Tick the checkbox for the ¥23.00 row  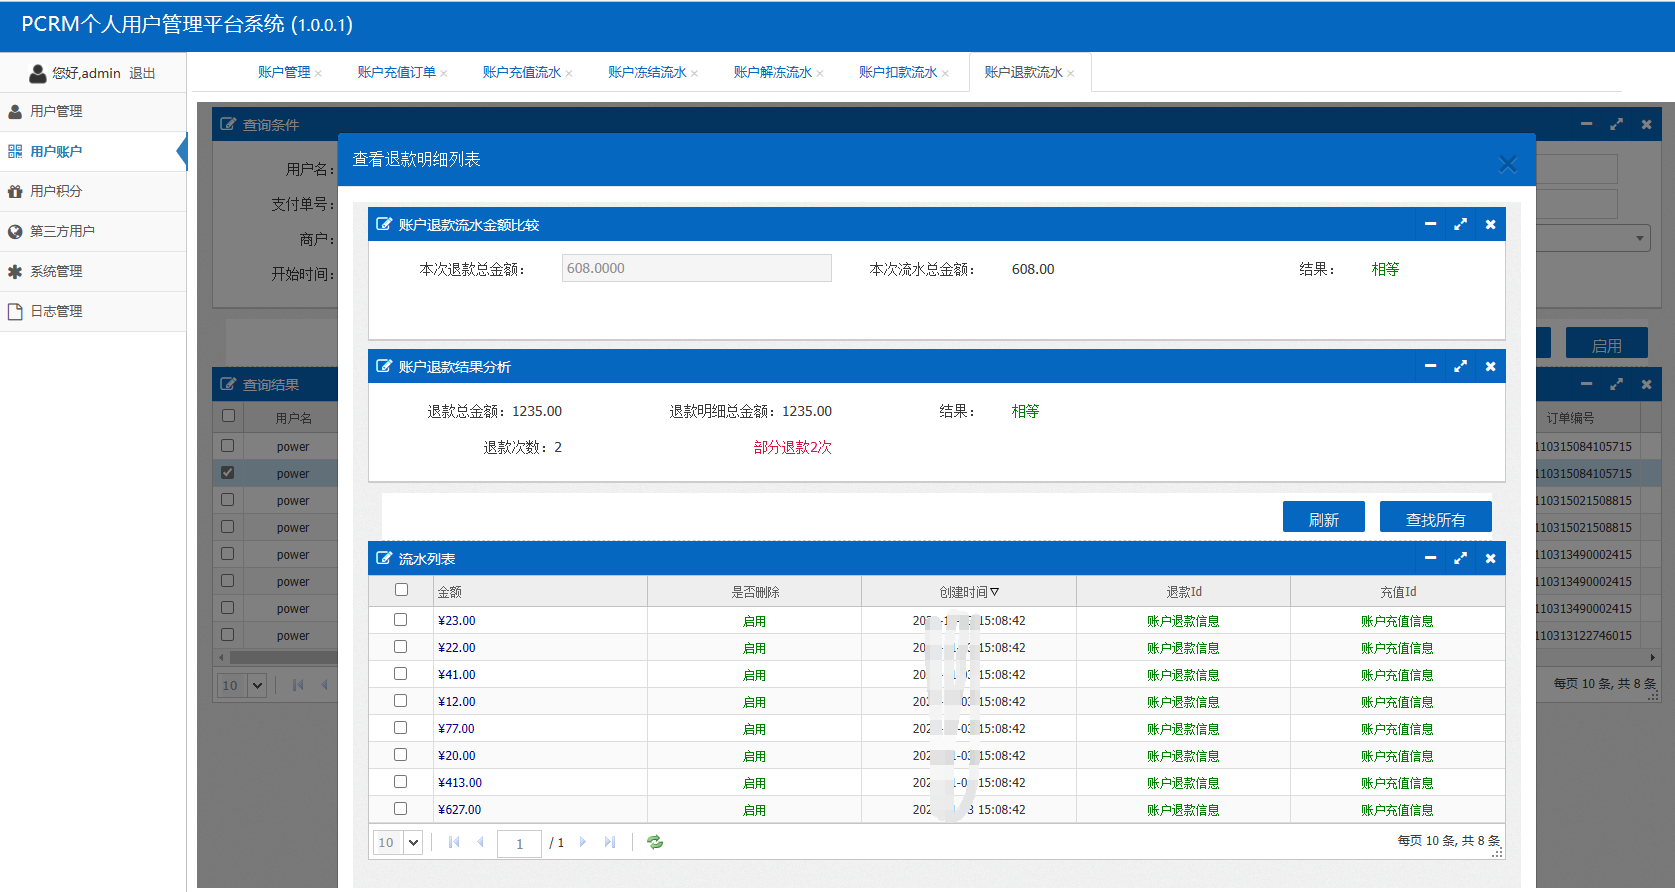[401, 620]
